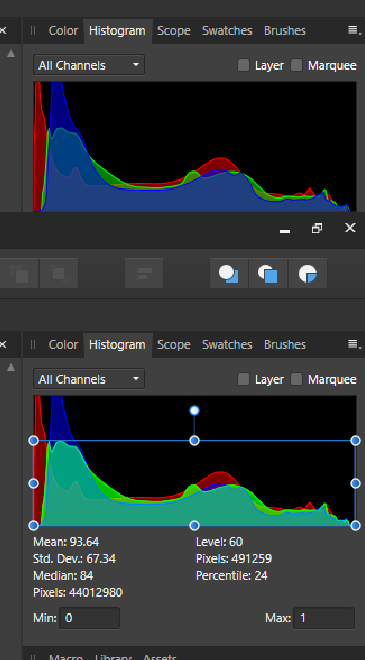The image size is (365, 660).
Task: Restore down the application window
Action: [x=317, y=228]
